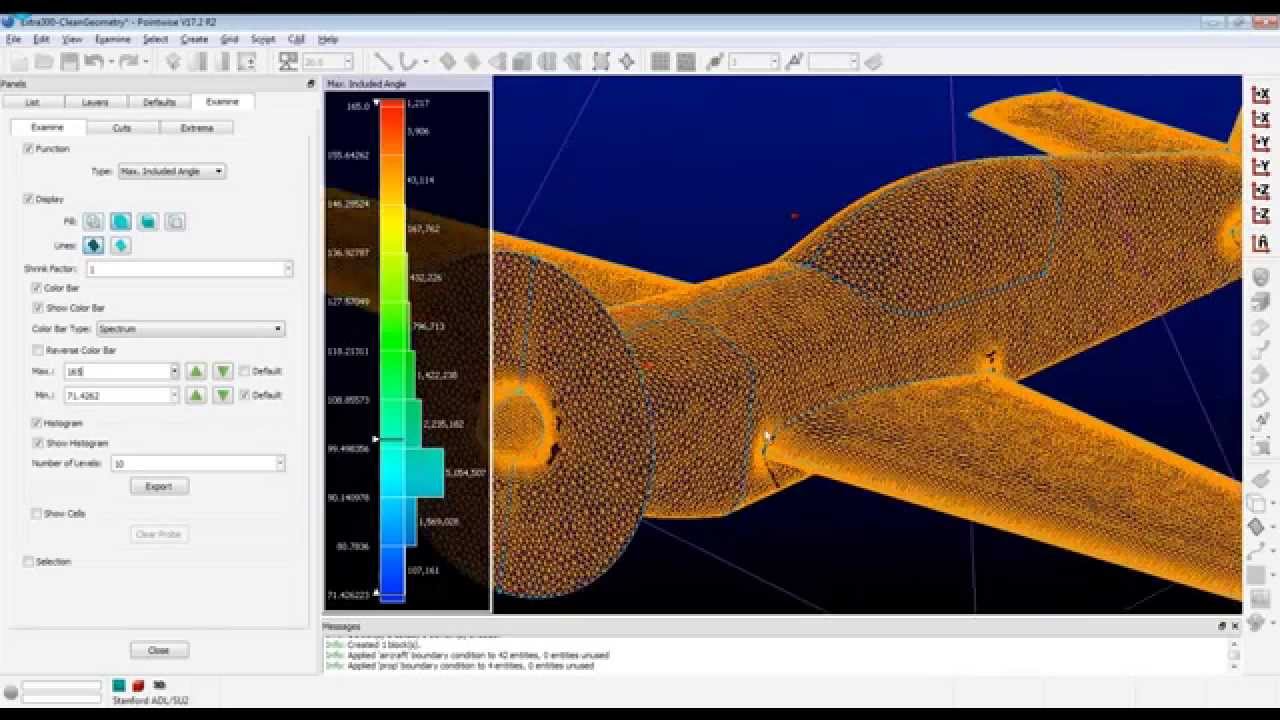Open the redo history dropdown arrow
This screenshot has width=1280, height=720.
[x=145, y=62]
